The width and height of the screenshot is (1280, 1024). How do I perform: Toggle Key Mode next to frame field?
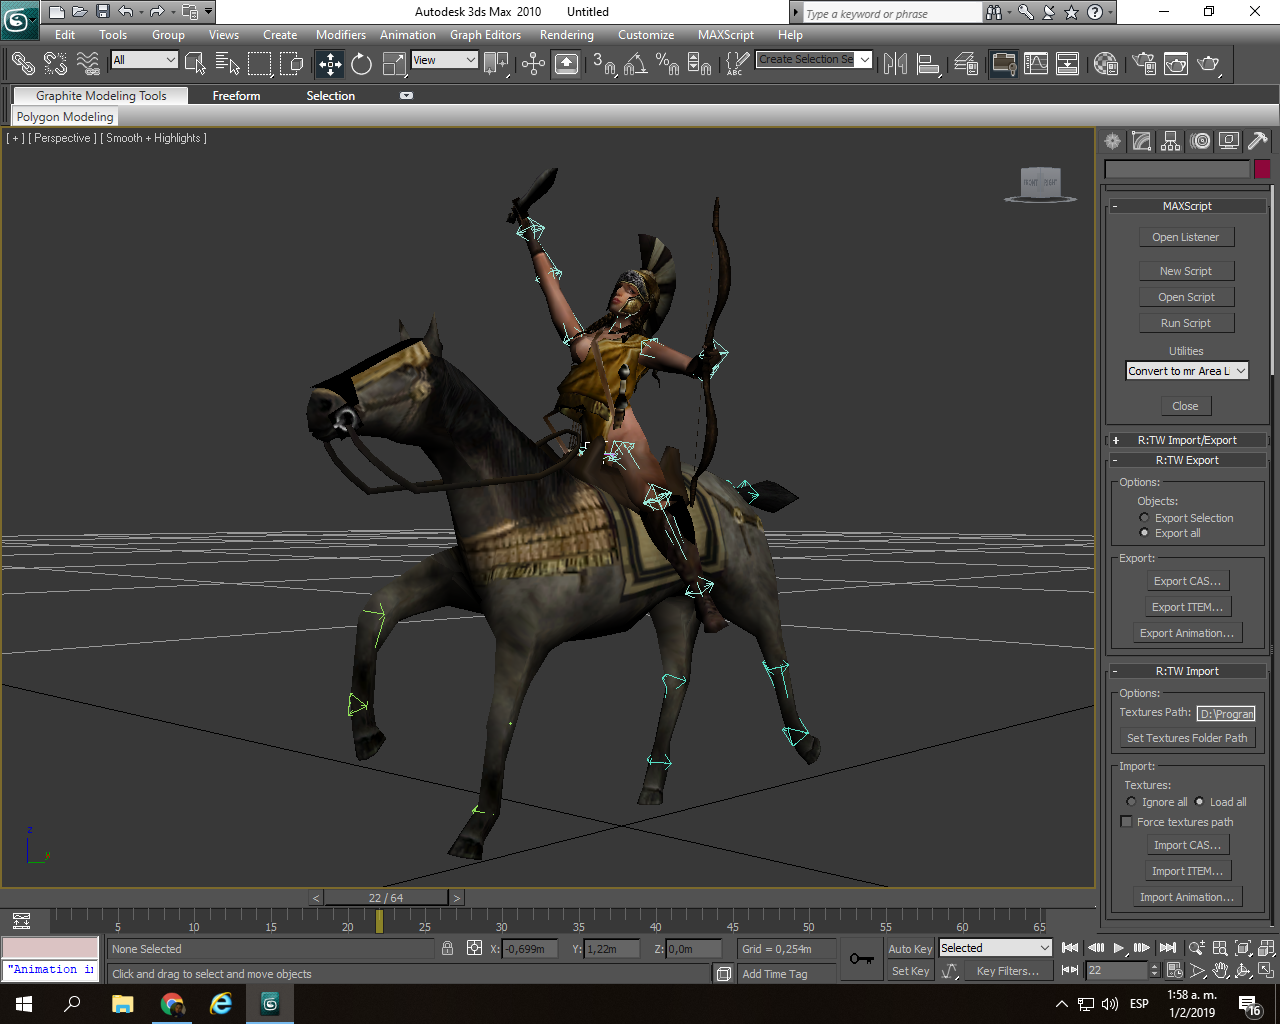point(1070,970)
